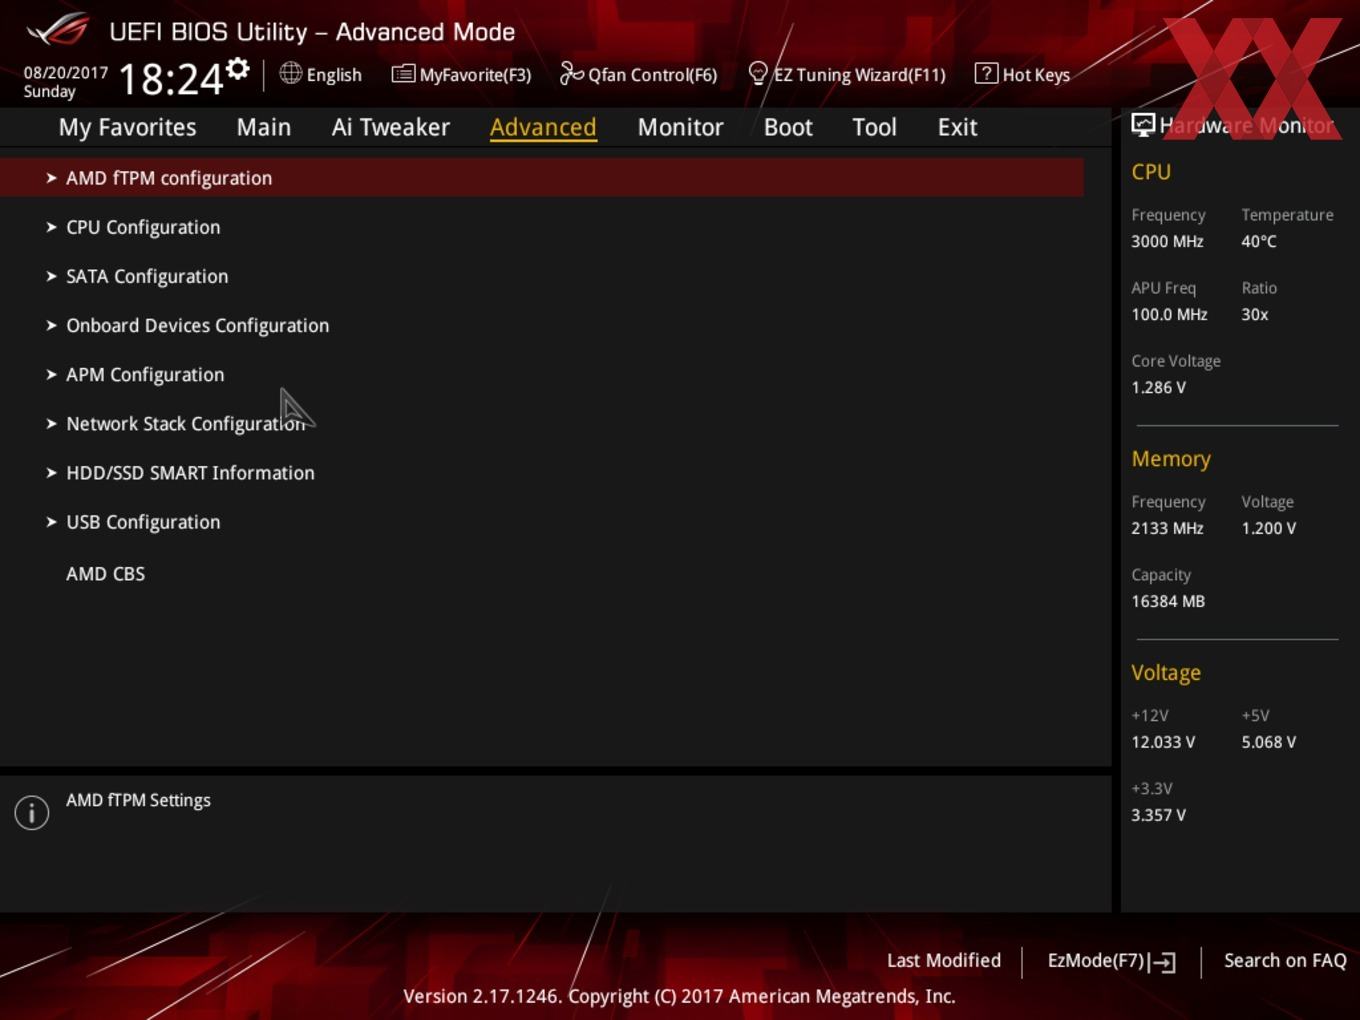
Task: Click the language globe icon
Action: (x=290, y=73)
